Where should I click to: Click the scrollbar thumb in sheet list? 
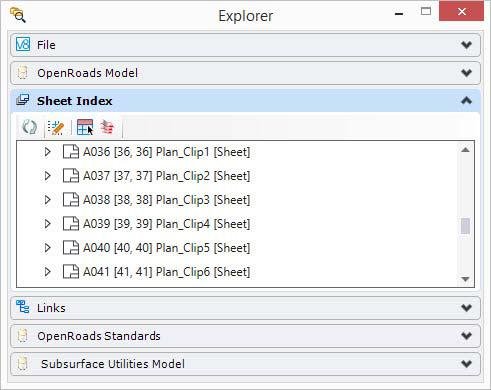point(465,226)
